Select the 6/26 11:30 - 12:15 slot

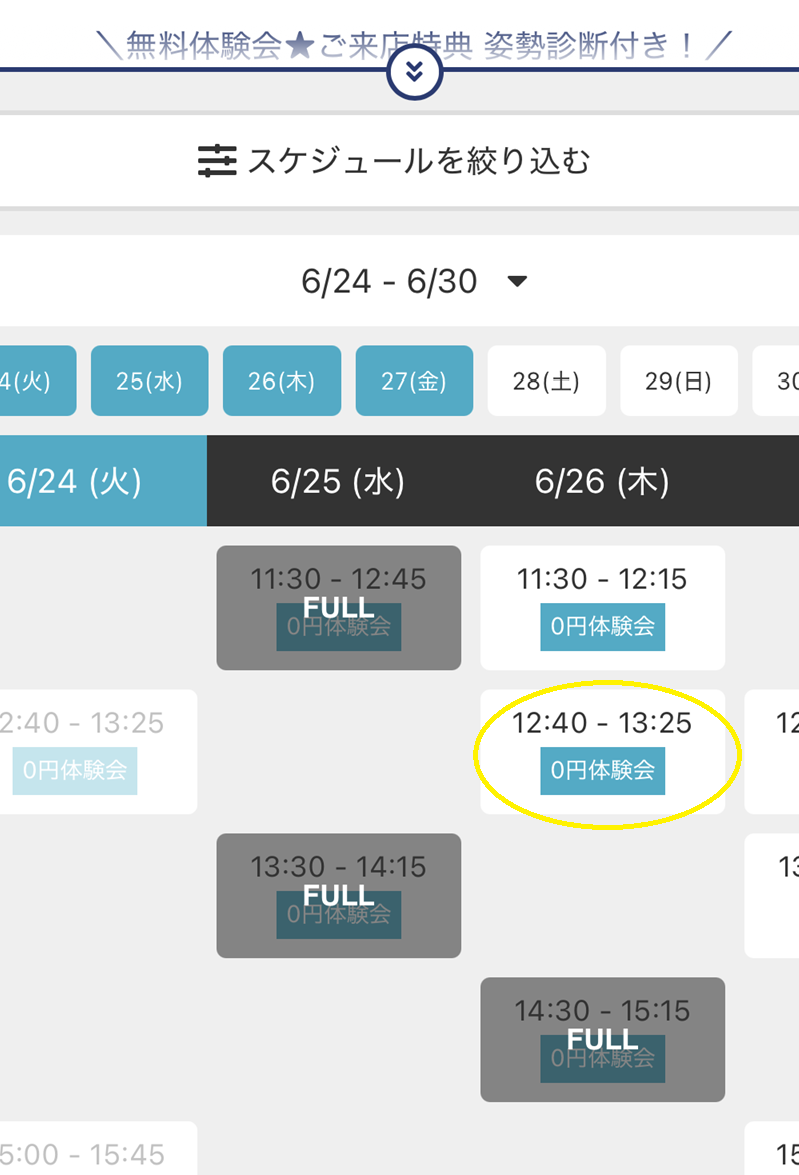[x=602, y=580]
